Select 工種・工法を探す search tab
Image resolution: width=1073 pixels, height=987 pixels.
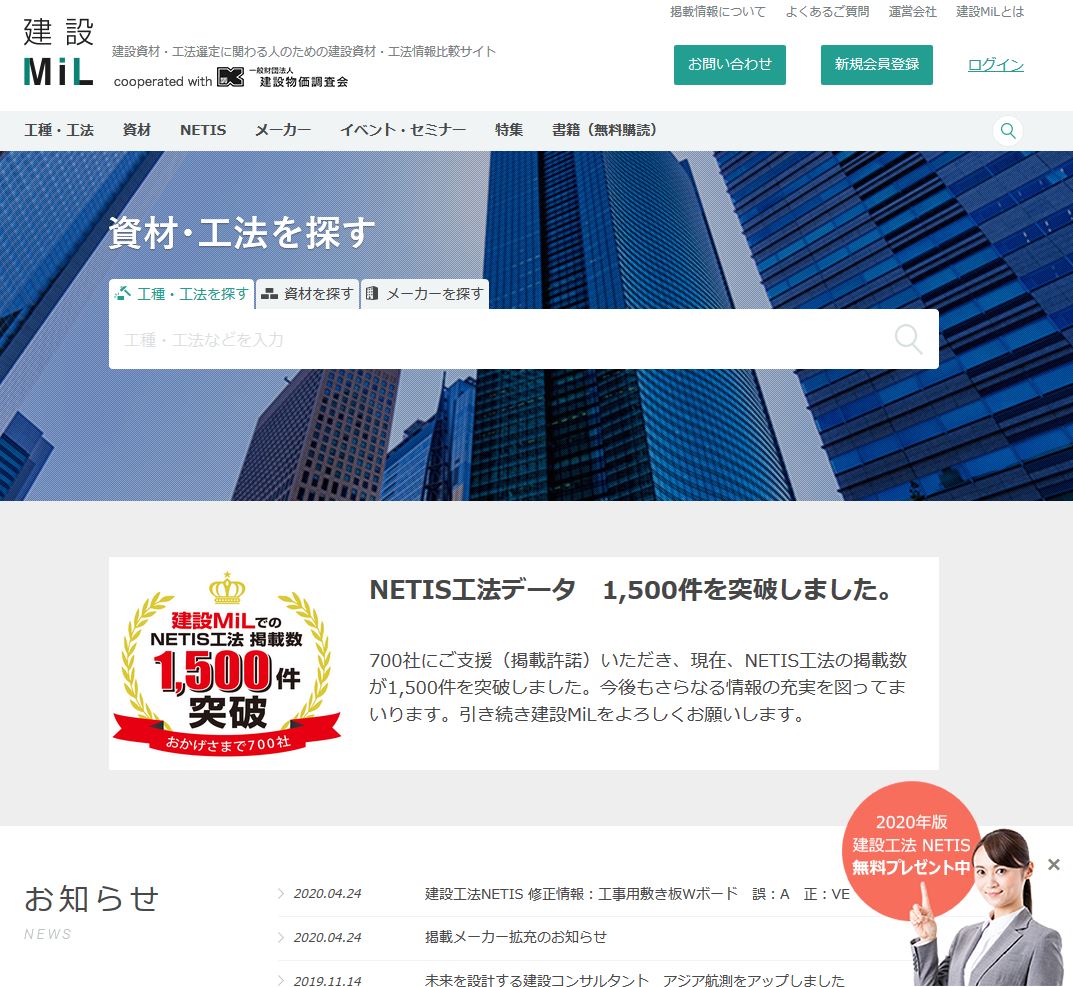[x=181, y=294]
